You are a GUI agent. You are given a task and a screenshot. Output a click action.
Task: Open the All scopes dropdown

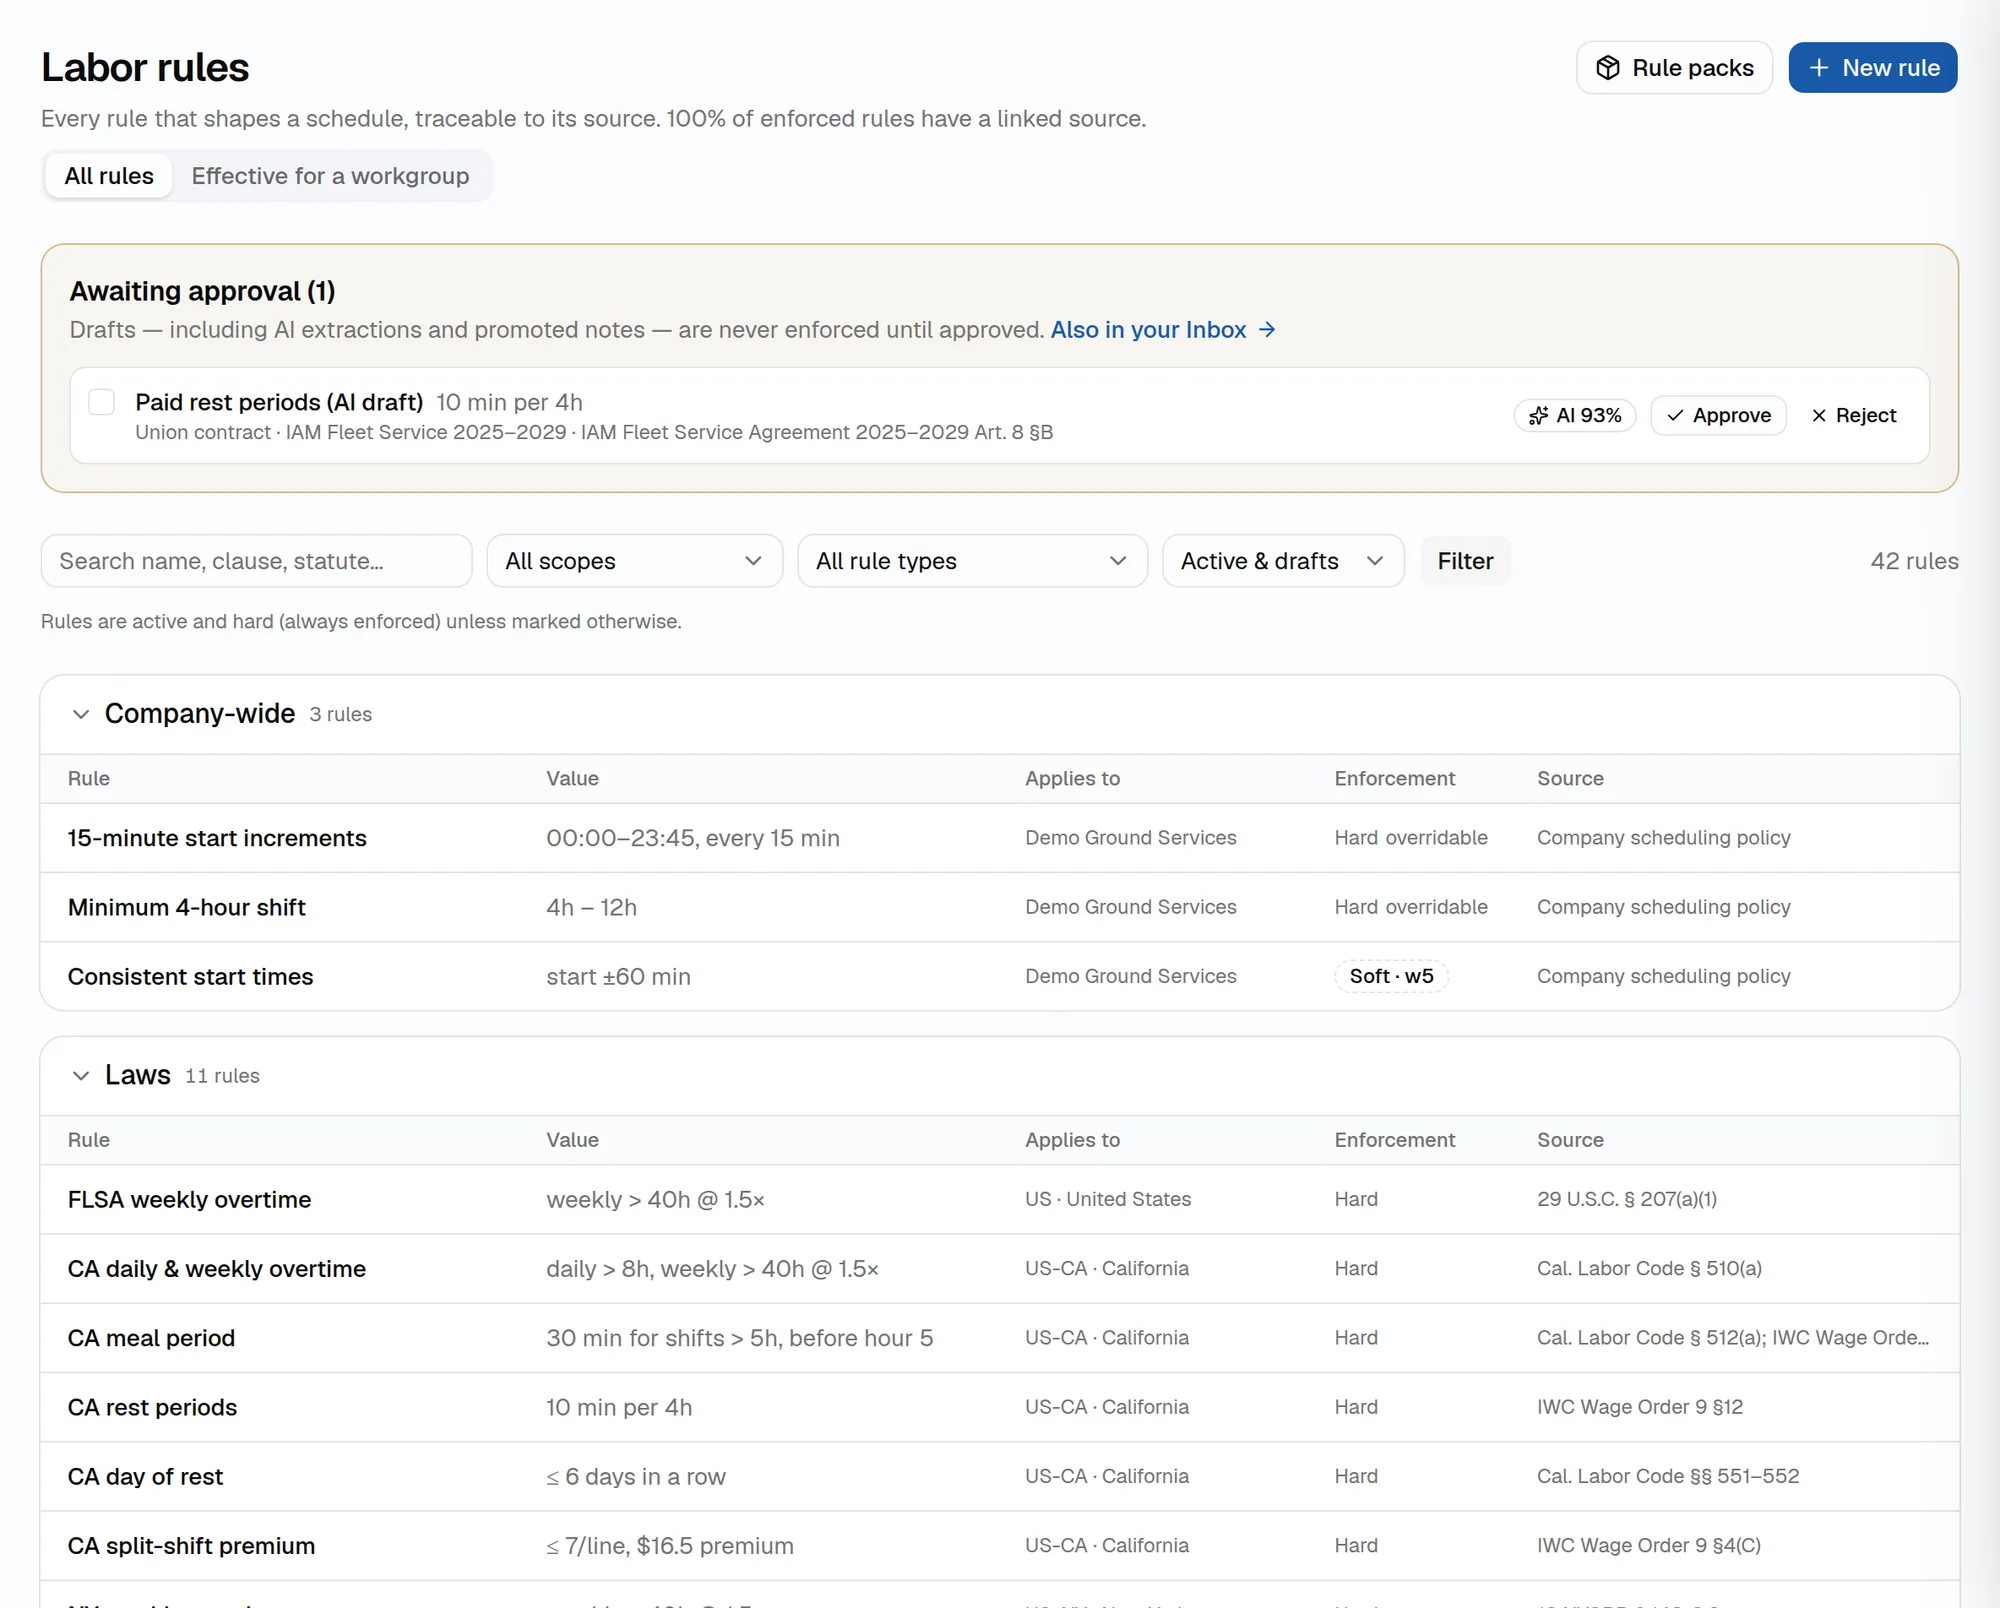pos(634,561)
